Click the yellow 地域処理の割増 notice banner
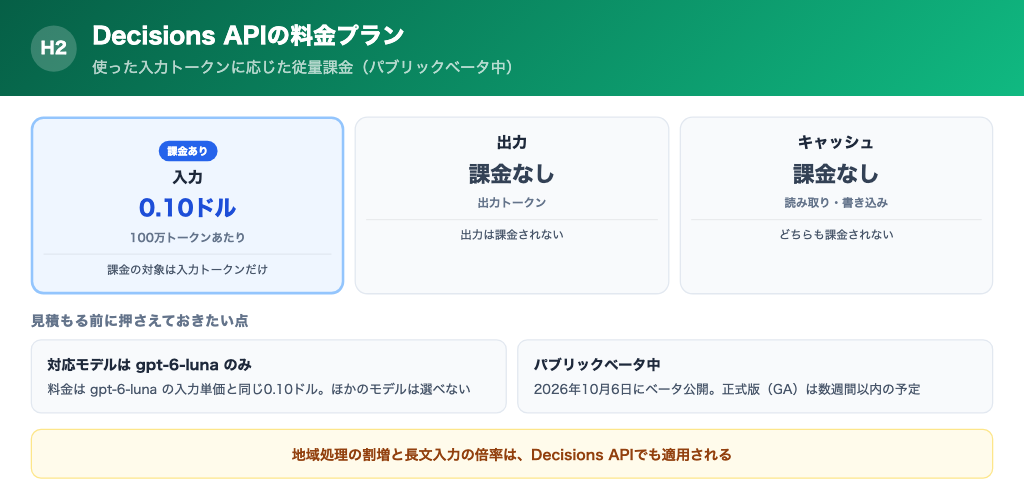This screenshot has width=1024, height=499. tap(512, 454)
